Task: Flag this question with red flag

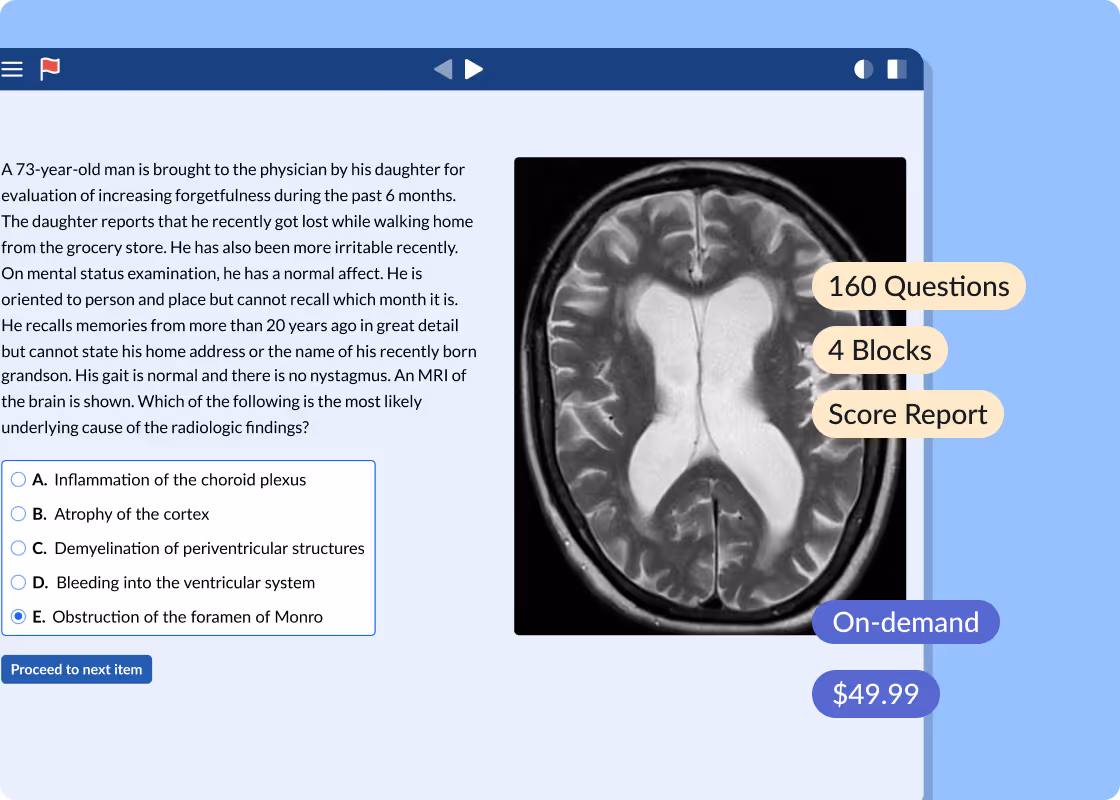Action: [x=49, y=69]
